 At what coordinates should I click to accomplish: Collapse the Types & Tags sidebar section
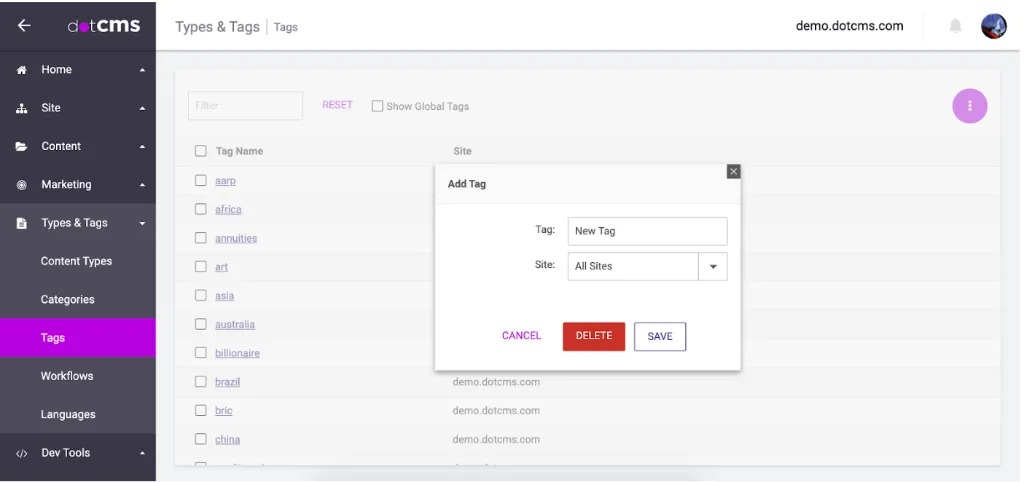tap(142, 224)
